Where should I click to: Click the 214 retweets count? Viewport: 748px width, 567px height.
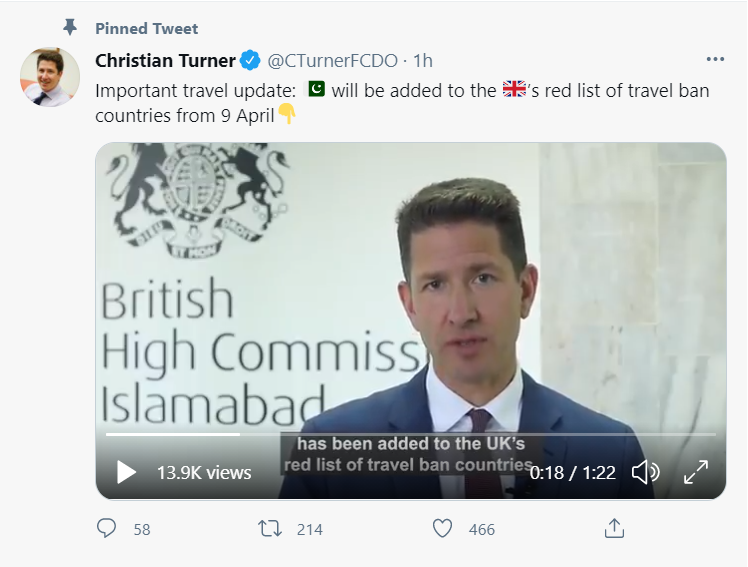coord(310,529)
